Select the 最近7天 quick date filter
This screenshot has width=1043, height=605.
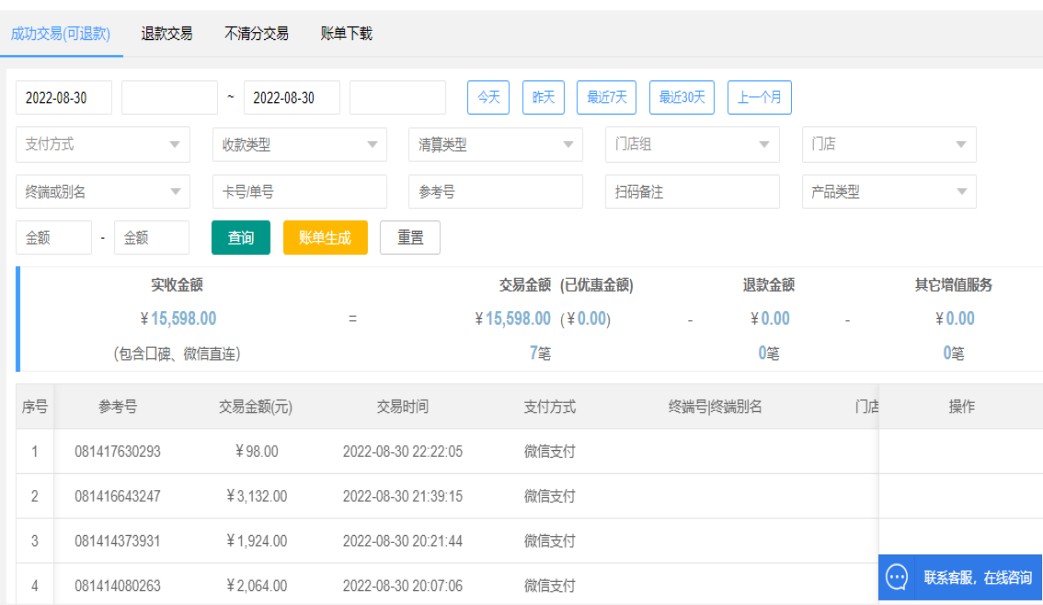pos(606,97)
